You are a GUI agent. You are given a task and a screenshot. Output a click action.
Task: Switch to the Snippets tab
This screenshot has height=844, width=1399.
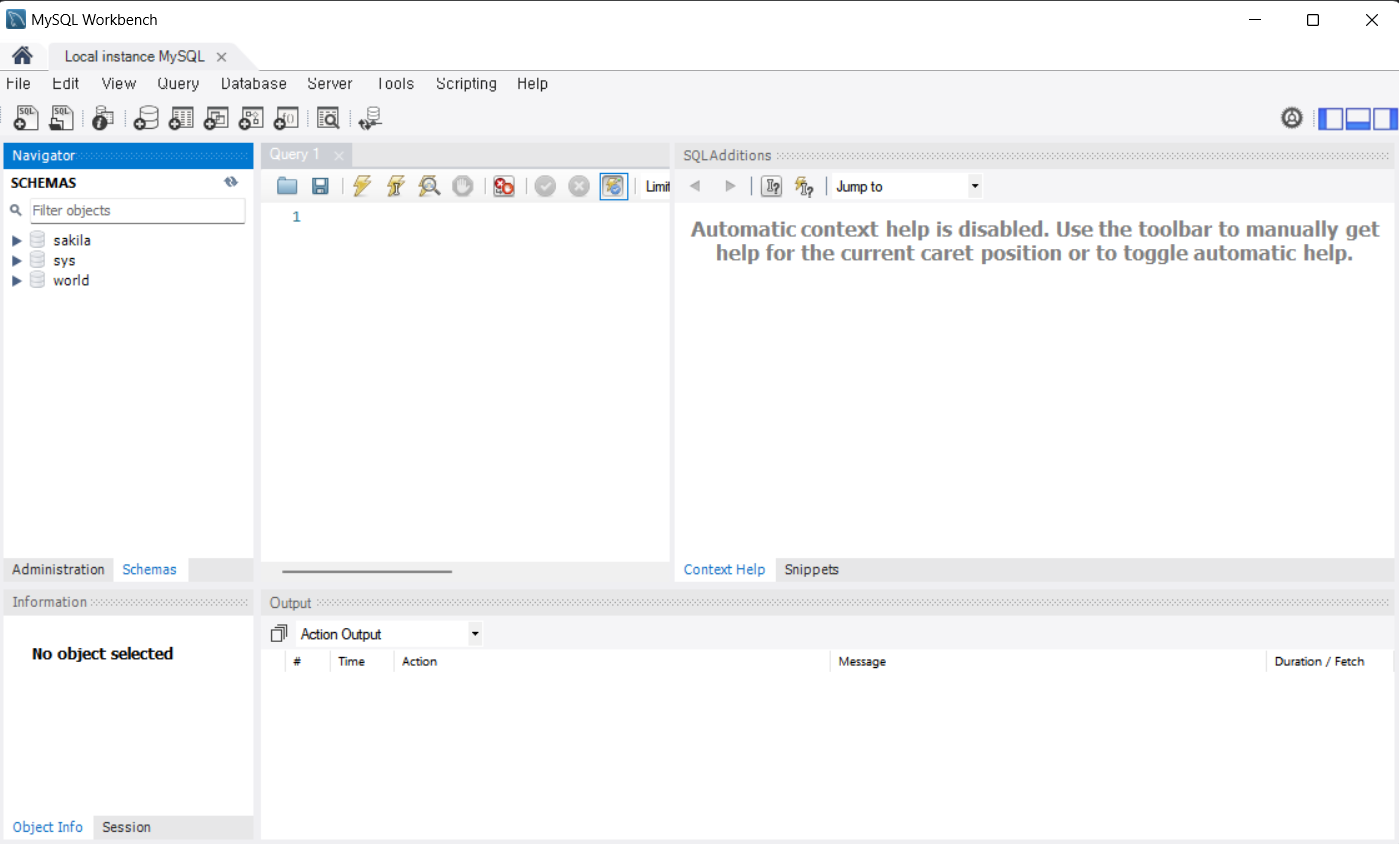point(812,569)
